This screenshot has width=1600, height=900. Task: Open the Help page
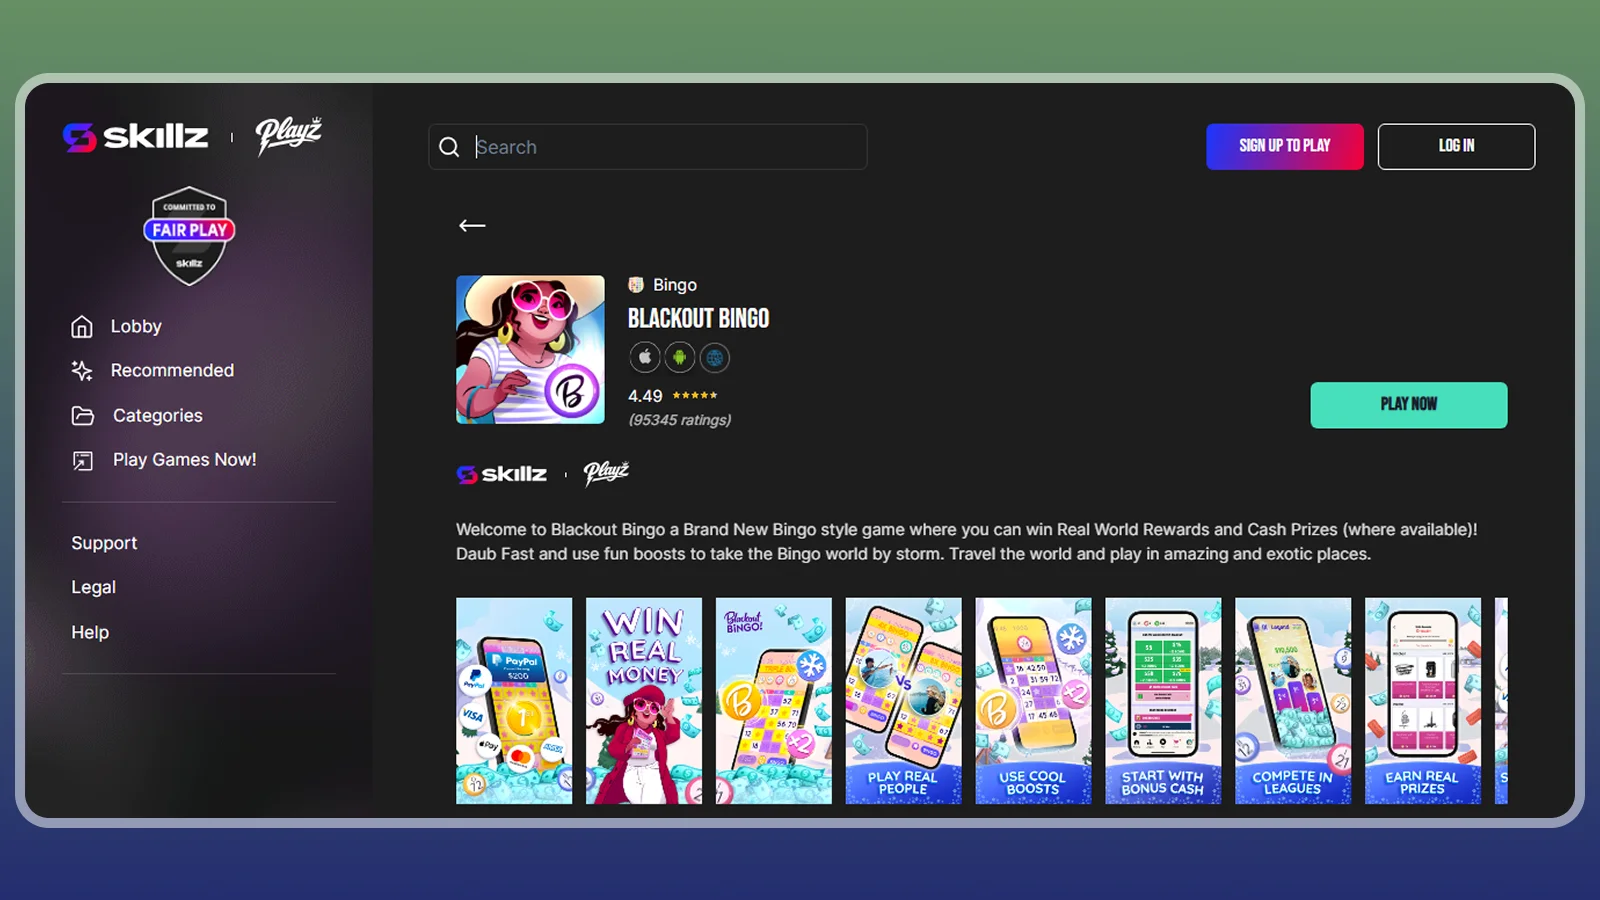pos(90,632)
